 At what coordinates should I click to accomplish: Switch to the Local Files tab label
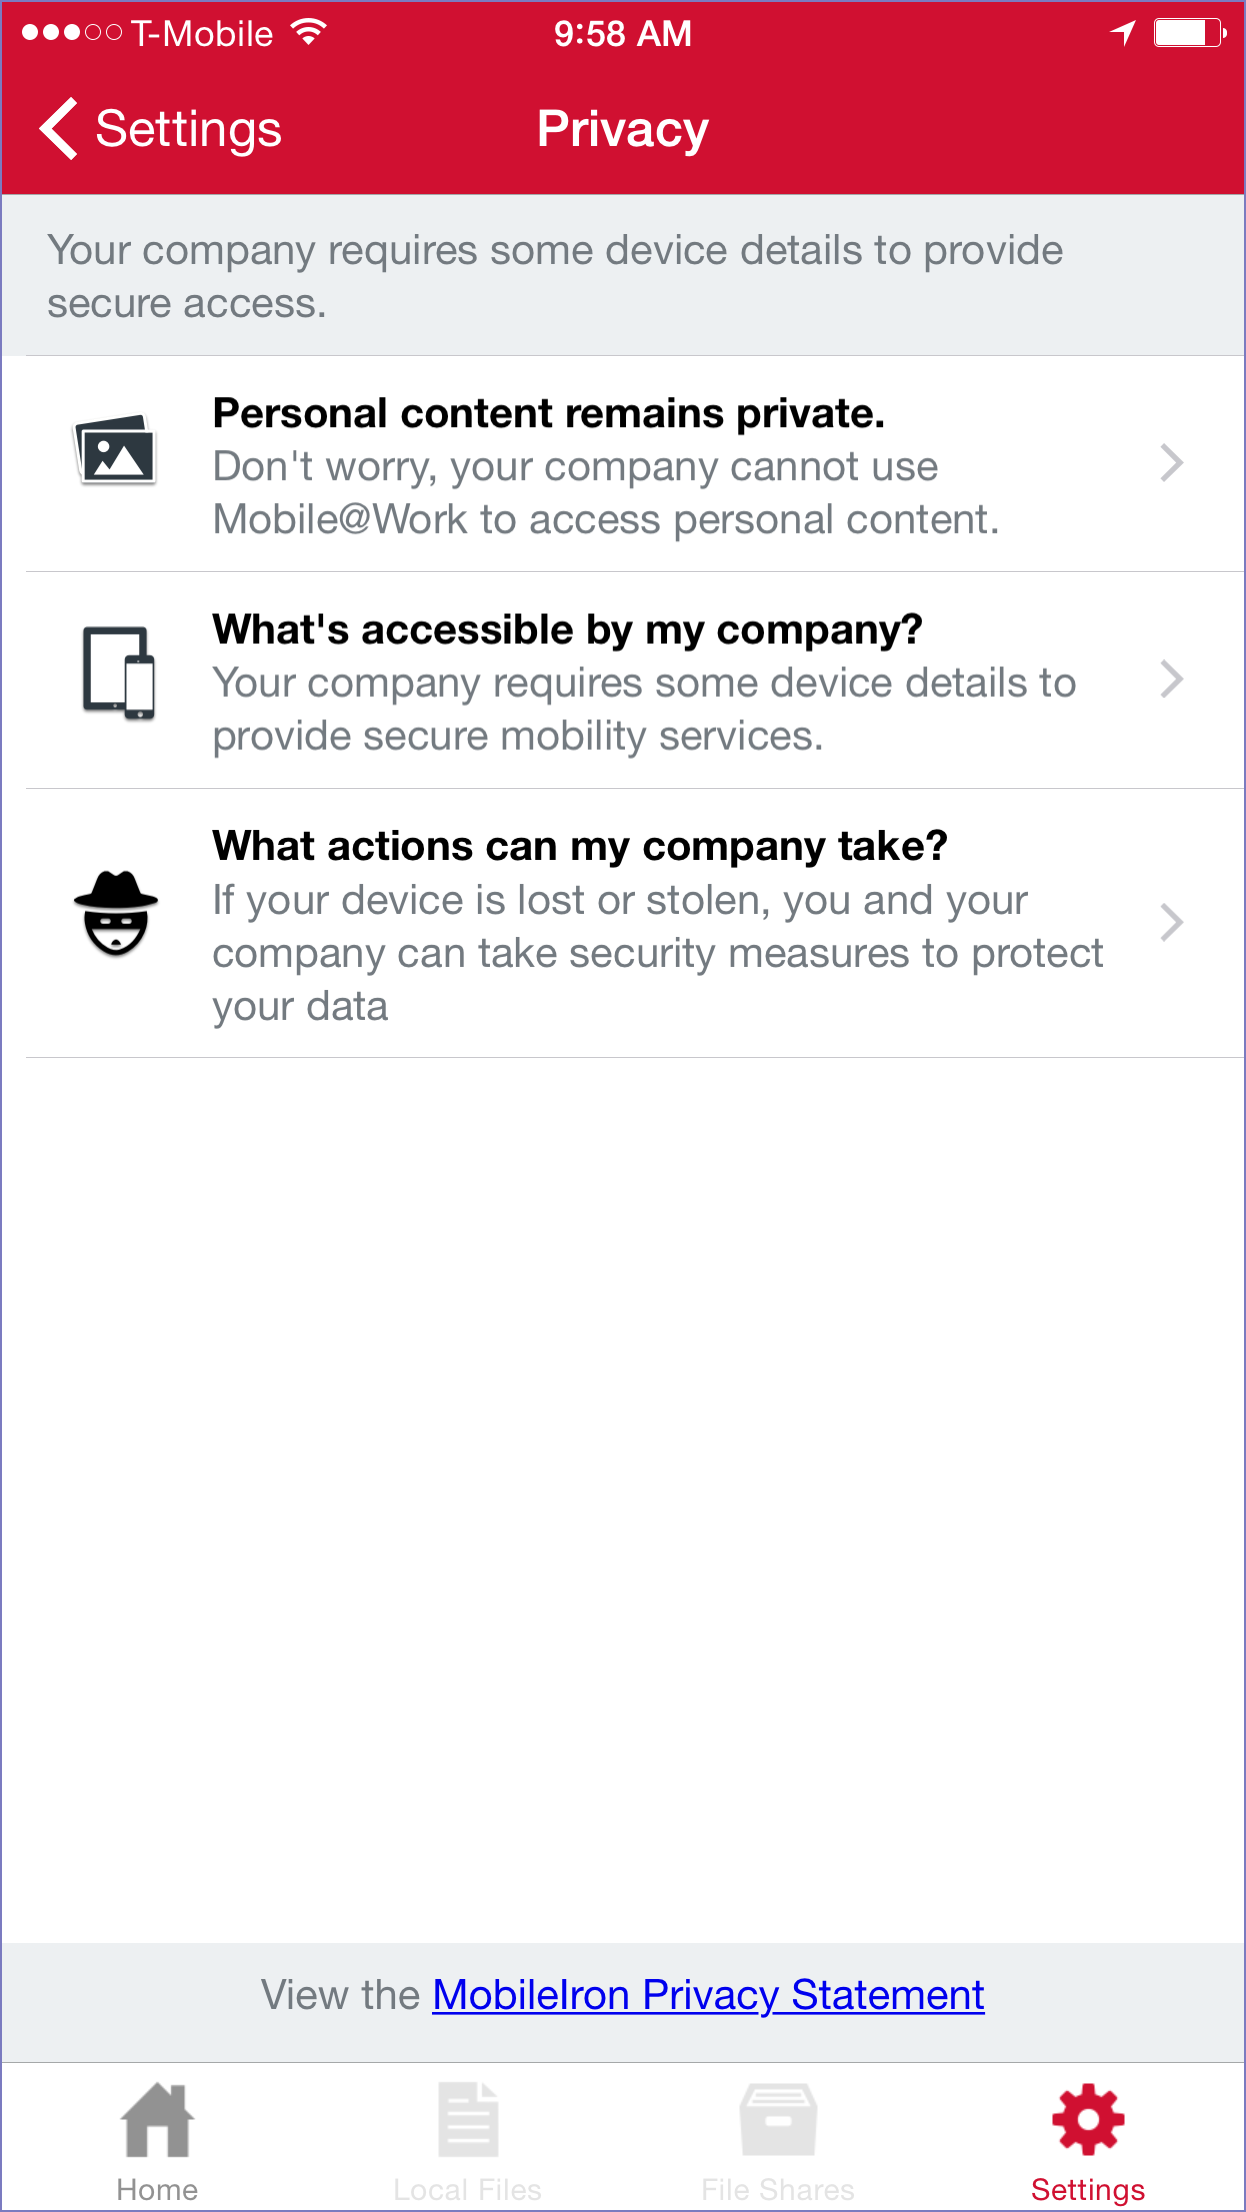tap(467, 2189)
